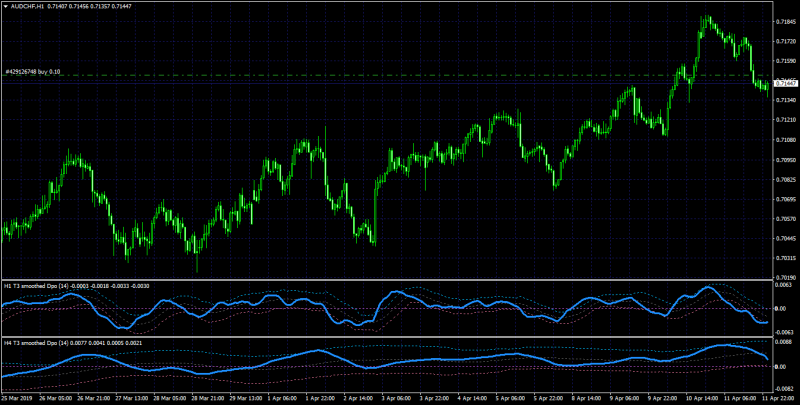This screenshot has width=800, height=405.
Task: Select the #429126748 buy 0.10 order label
Action: [32, 72]
